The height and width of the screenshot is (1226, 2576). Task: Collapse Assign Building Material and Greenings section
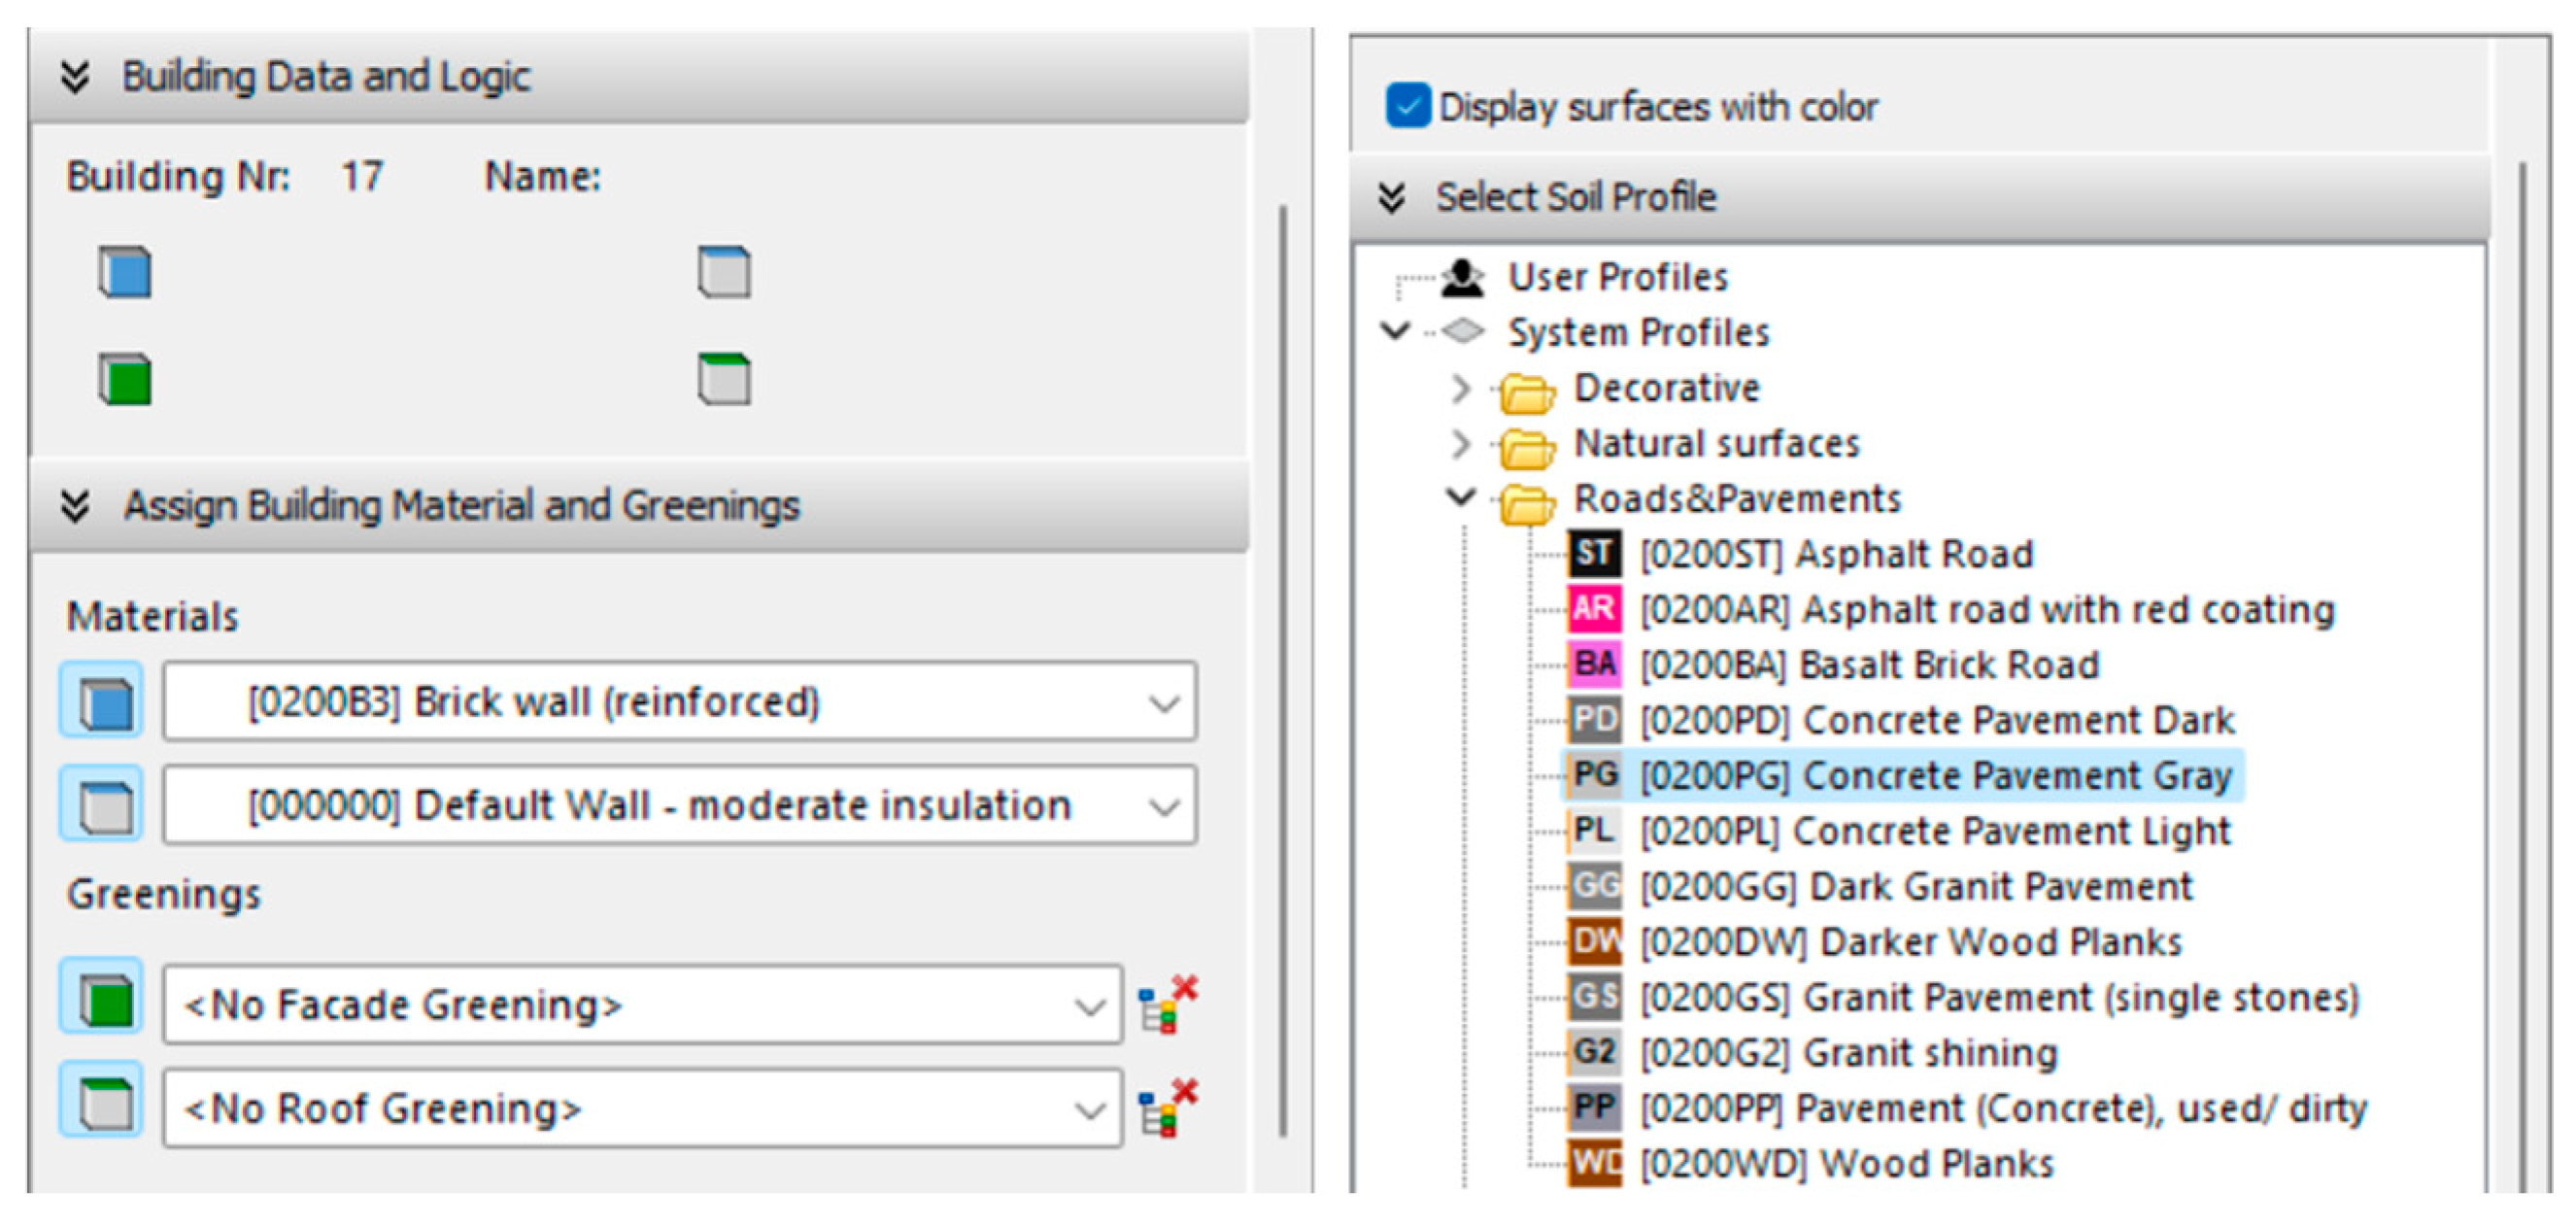coord(75,505)
